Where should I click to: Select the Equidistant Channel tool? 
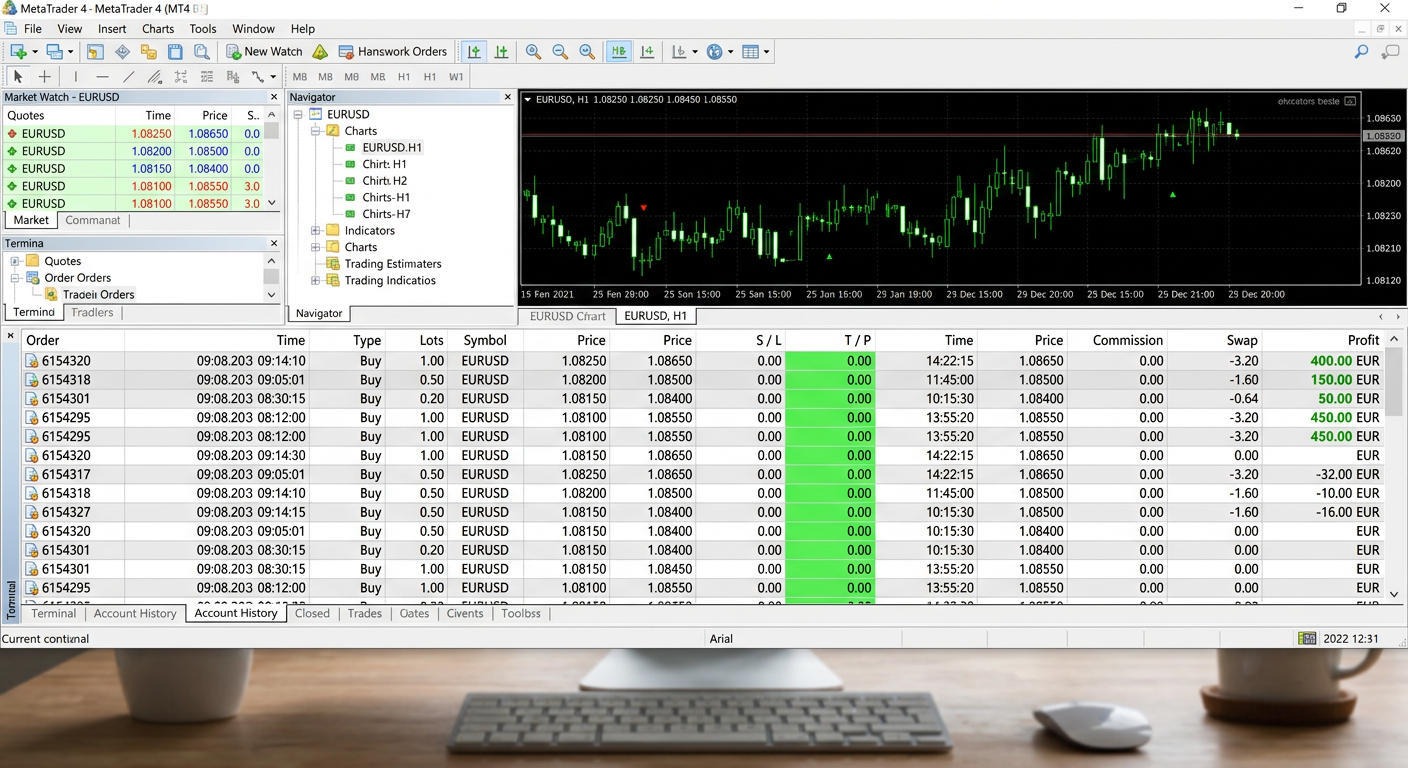(154, 76)
